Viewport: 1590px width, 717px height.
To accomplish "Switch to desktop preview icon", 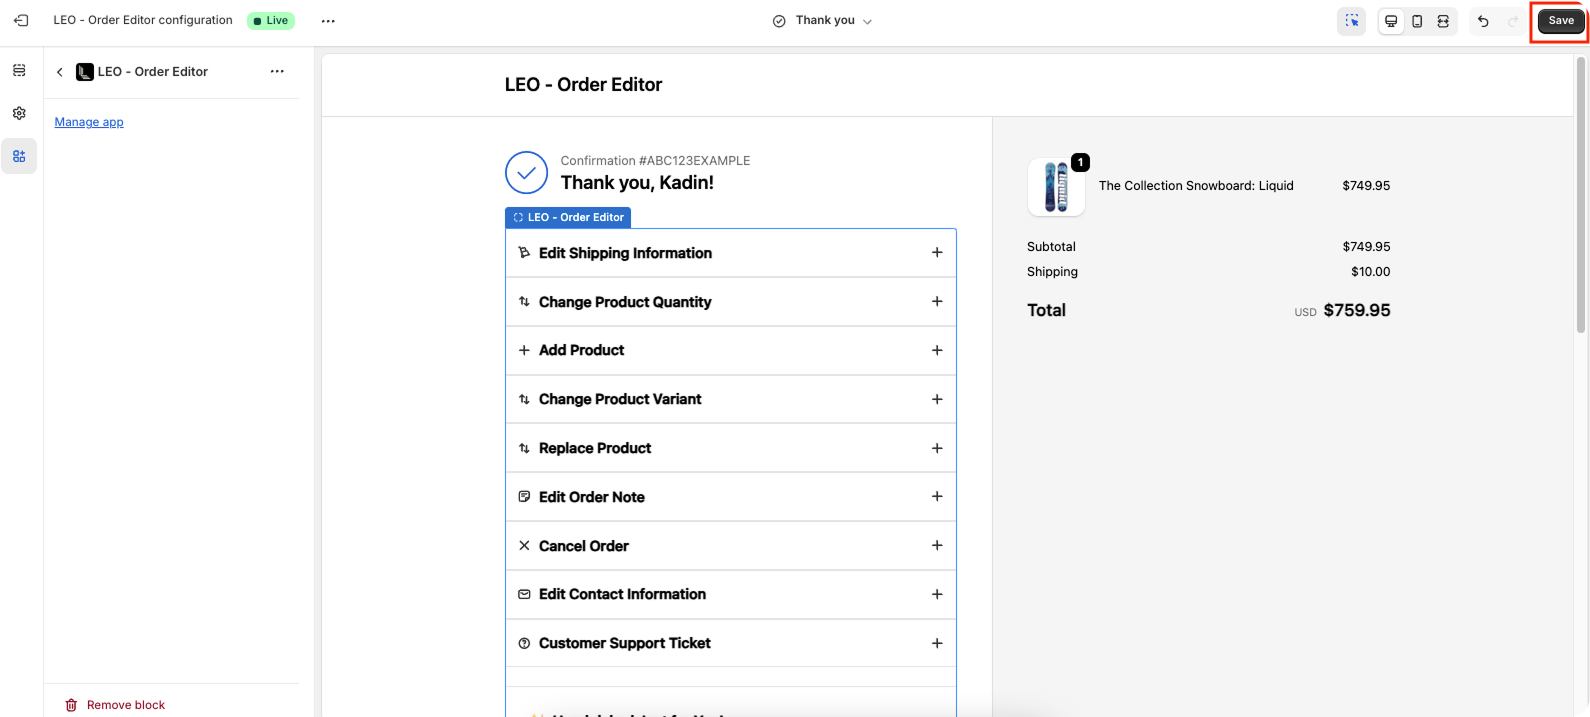I will click(1391, 21).
